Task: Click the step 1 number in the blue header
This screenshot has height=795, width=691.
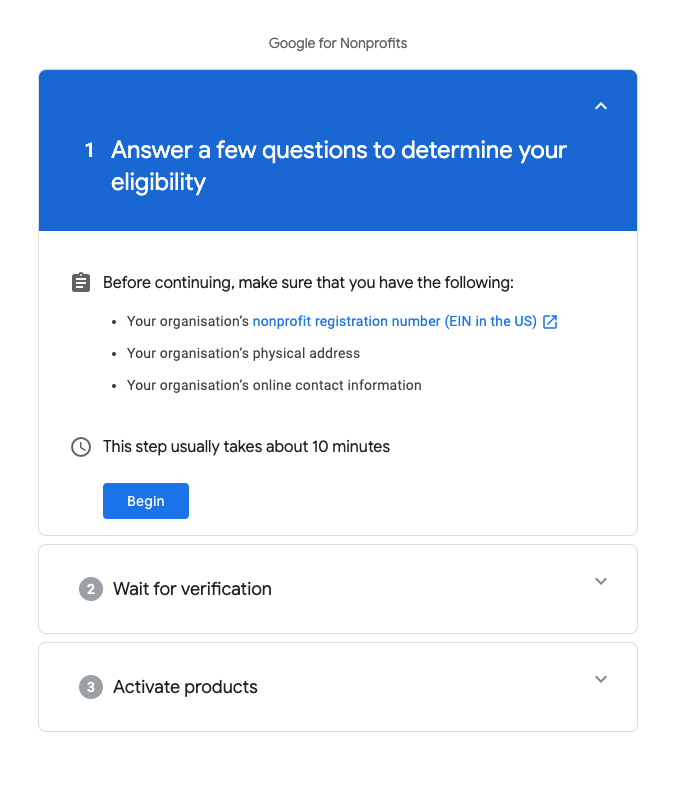Action: click(89, 150)
